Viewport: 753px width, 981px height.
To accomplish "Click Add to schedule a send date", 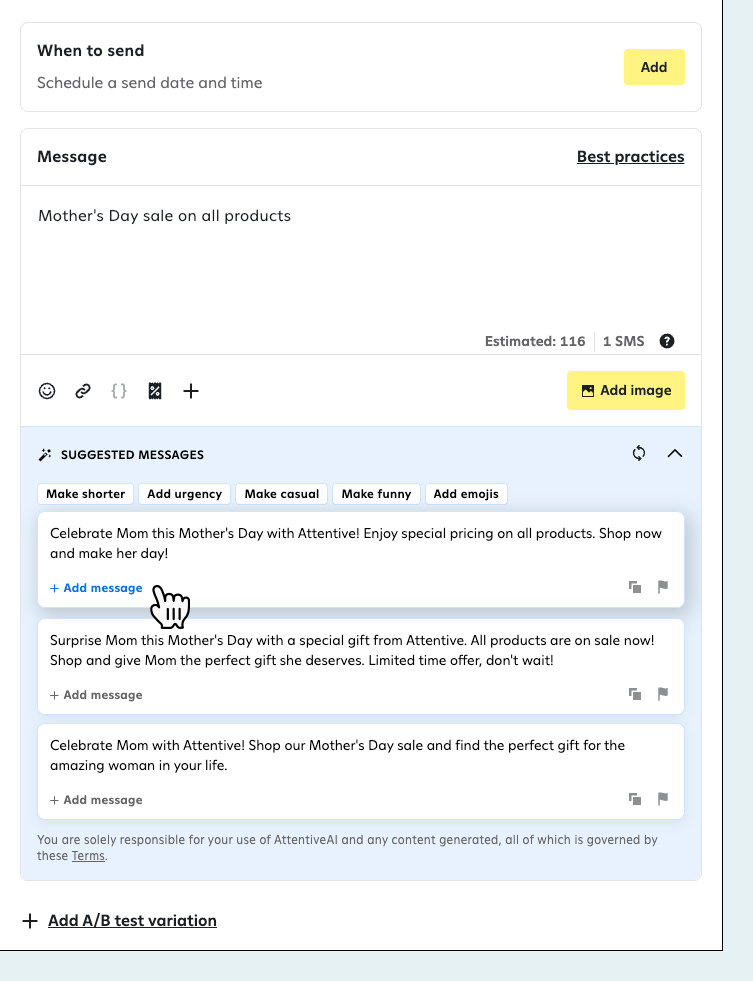I will coord(654,67).
